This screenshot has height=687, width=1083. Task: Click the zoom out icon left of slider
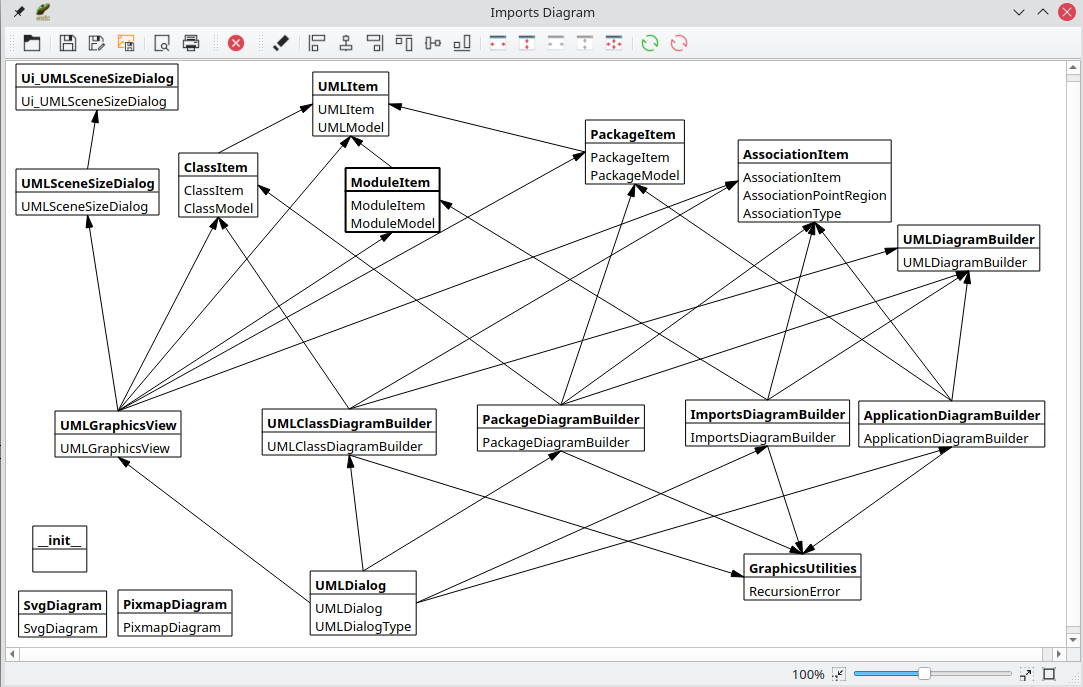[838, 674]
